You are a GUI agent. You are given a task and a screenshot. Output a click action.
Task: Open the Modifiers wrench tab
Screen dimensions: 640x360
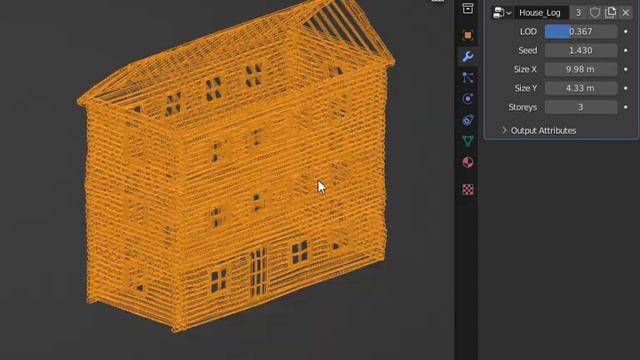(468, 56)
